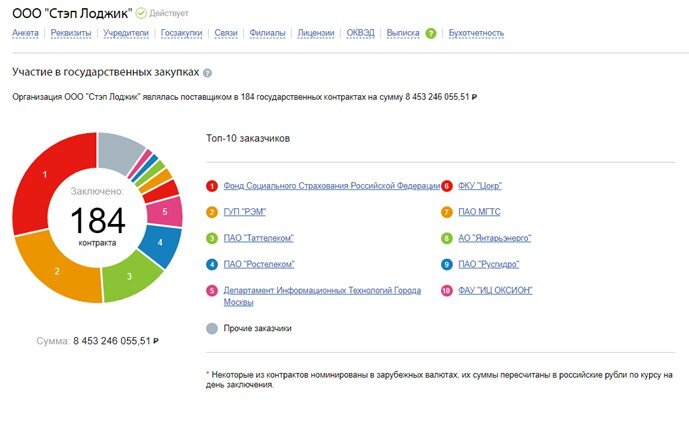Click the gray Прочие заказчики legend dot
This screenshot has height=421, width=689.
point(212,328)
